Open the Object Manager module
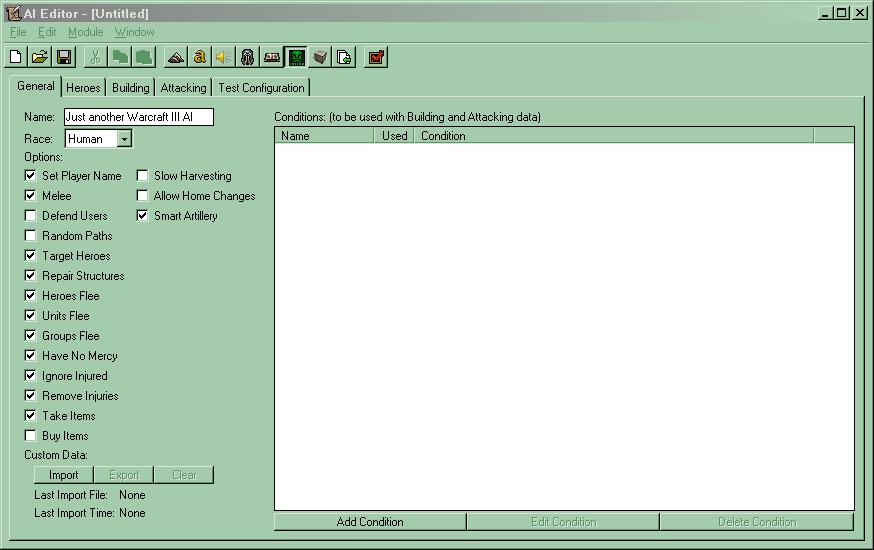 pos(320,57)
